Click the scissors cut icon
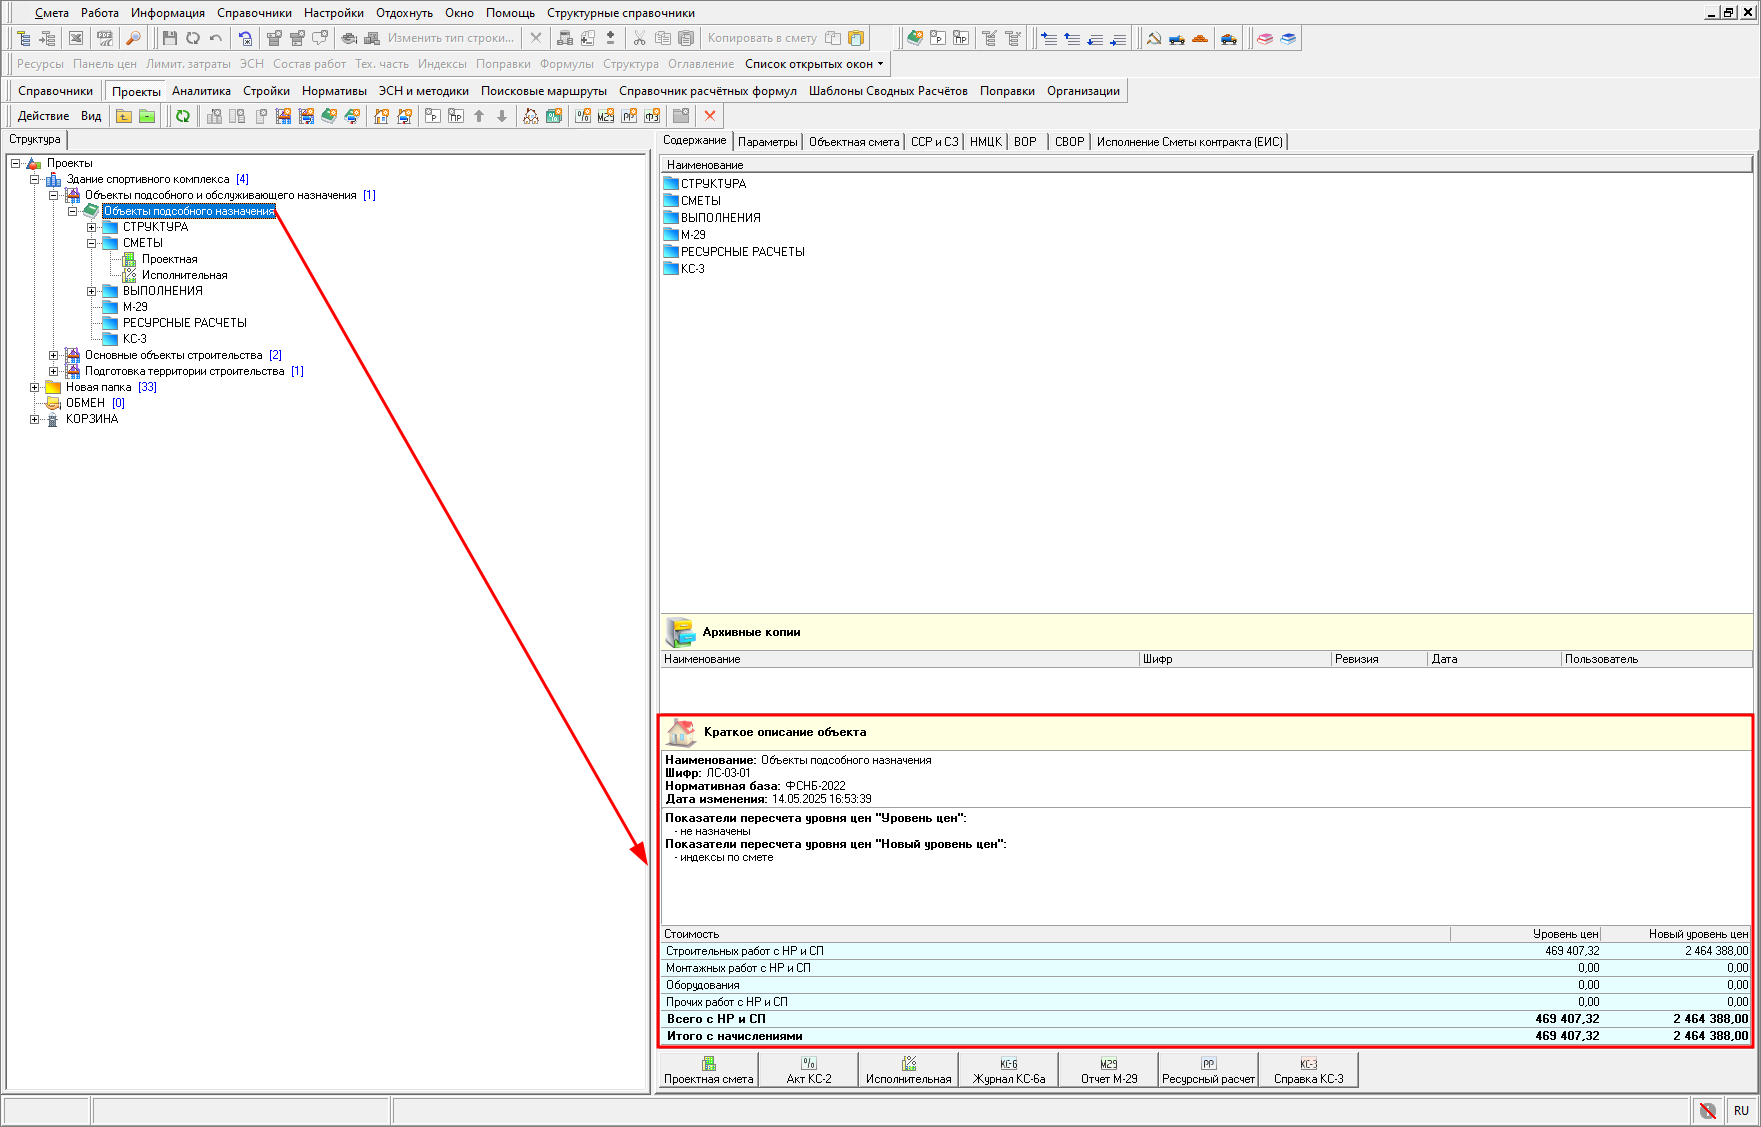This screenshot has height=1127, width=1761. (639, 38)
